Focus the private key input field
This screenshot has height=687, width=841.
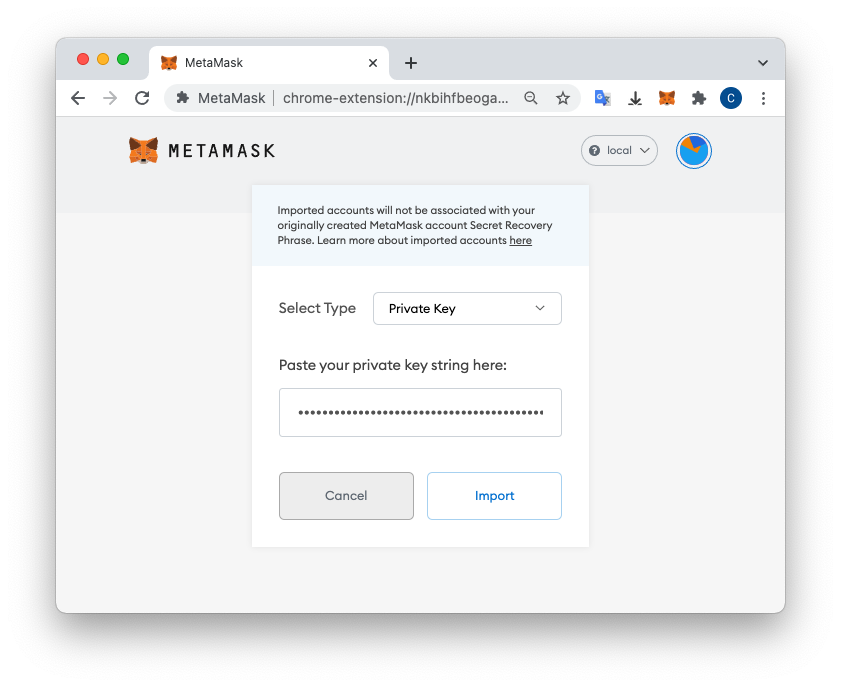[x=420, y=412]
